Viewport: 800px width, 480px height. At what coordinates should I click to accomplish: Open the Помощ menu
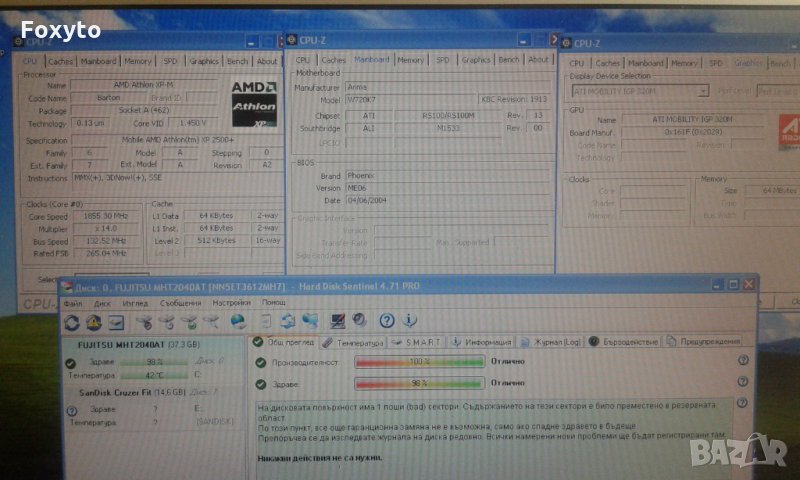pos(273,302)
